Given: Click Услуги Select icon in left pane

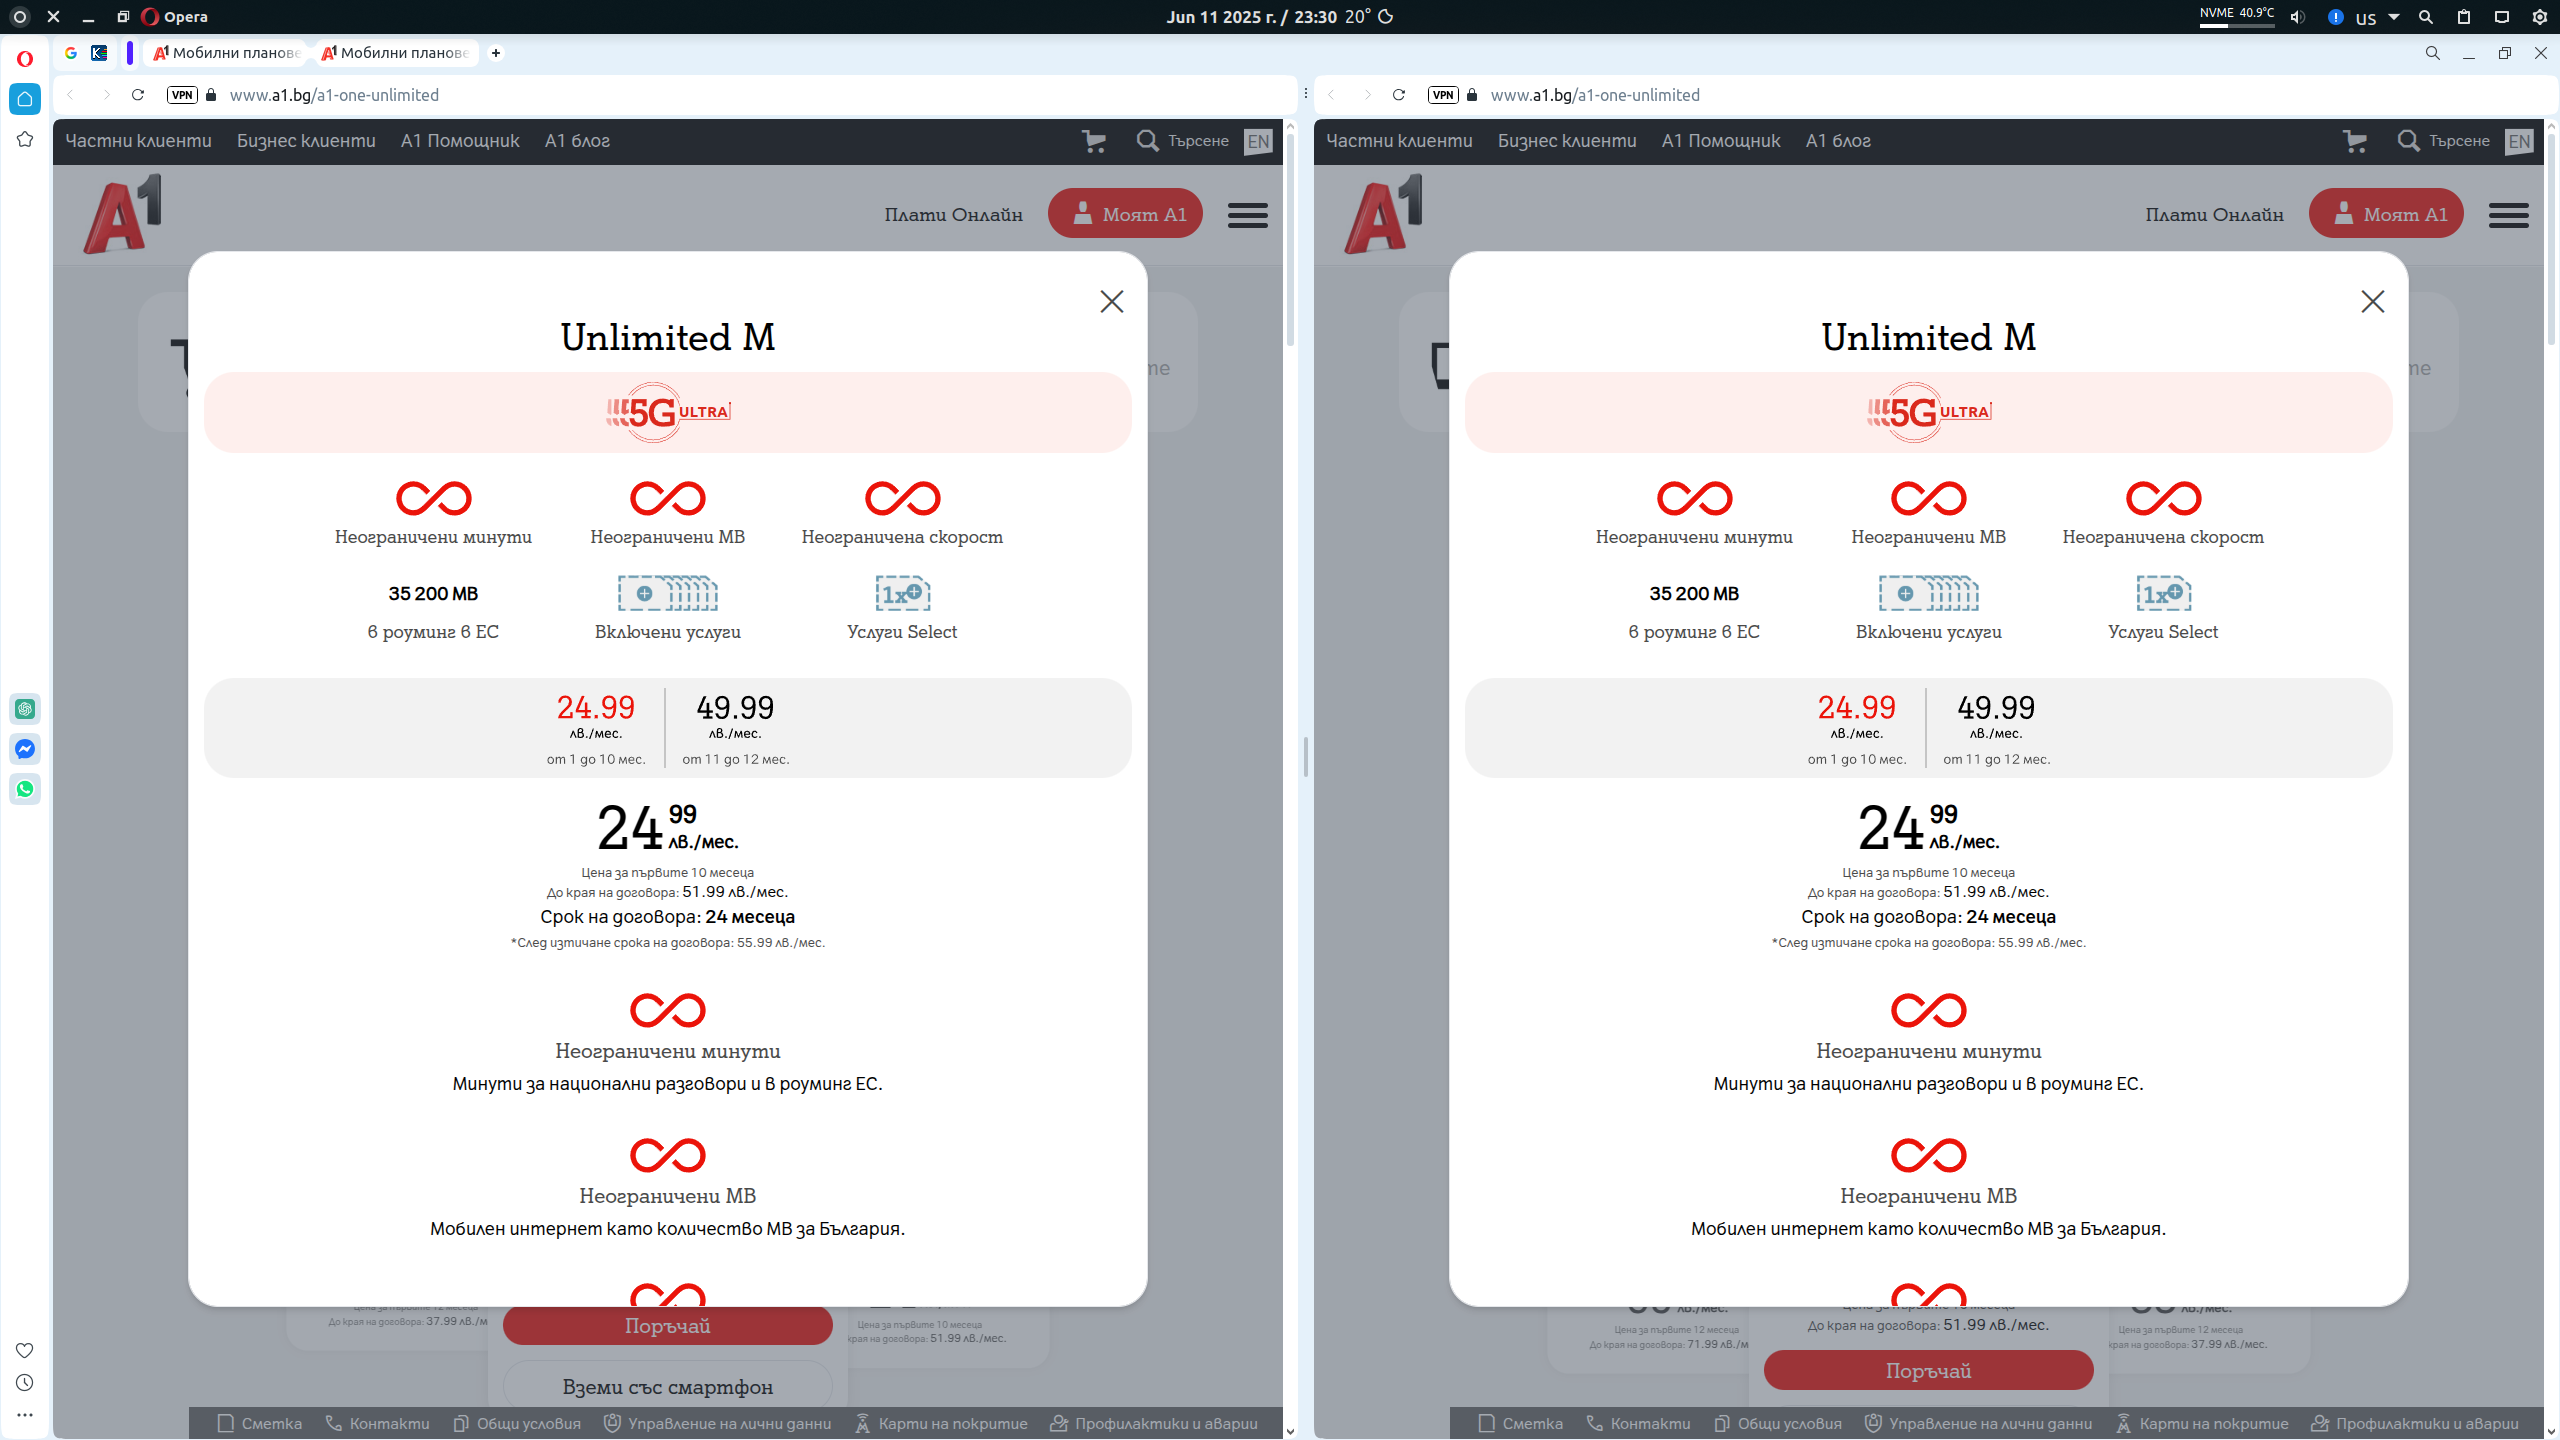Looking at the screenshot, I should click(x=902, y=593).
